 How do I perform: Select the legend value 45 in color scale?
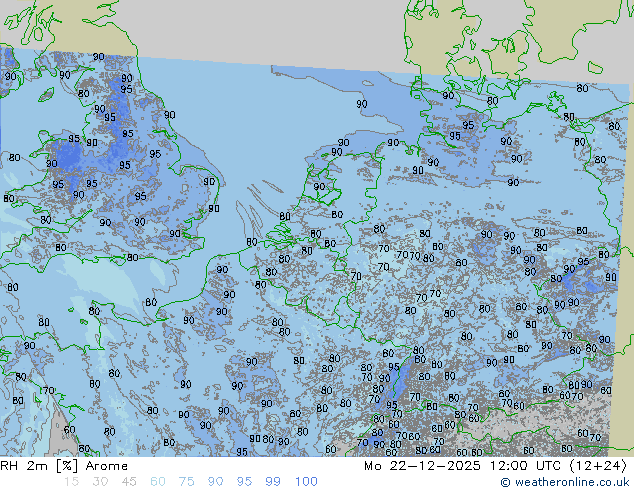pyautogui.click(x=129, y=482)
